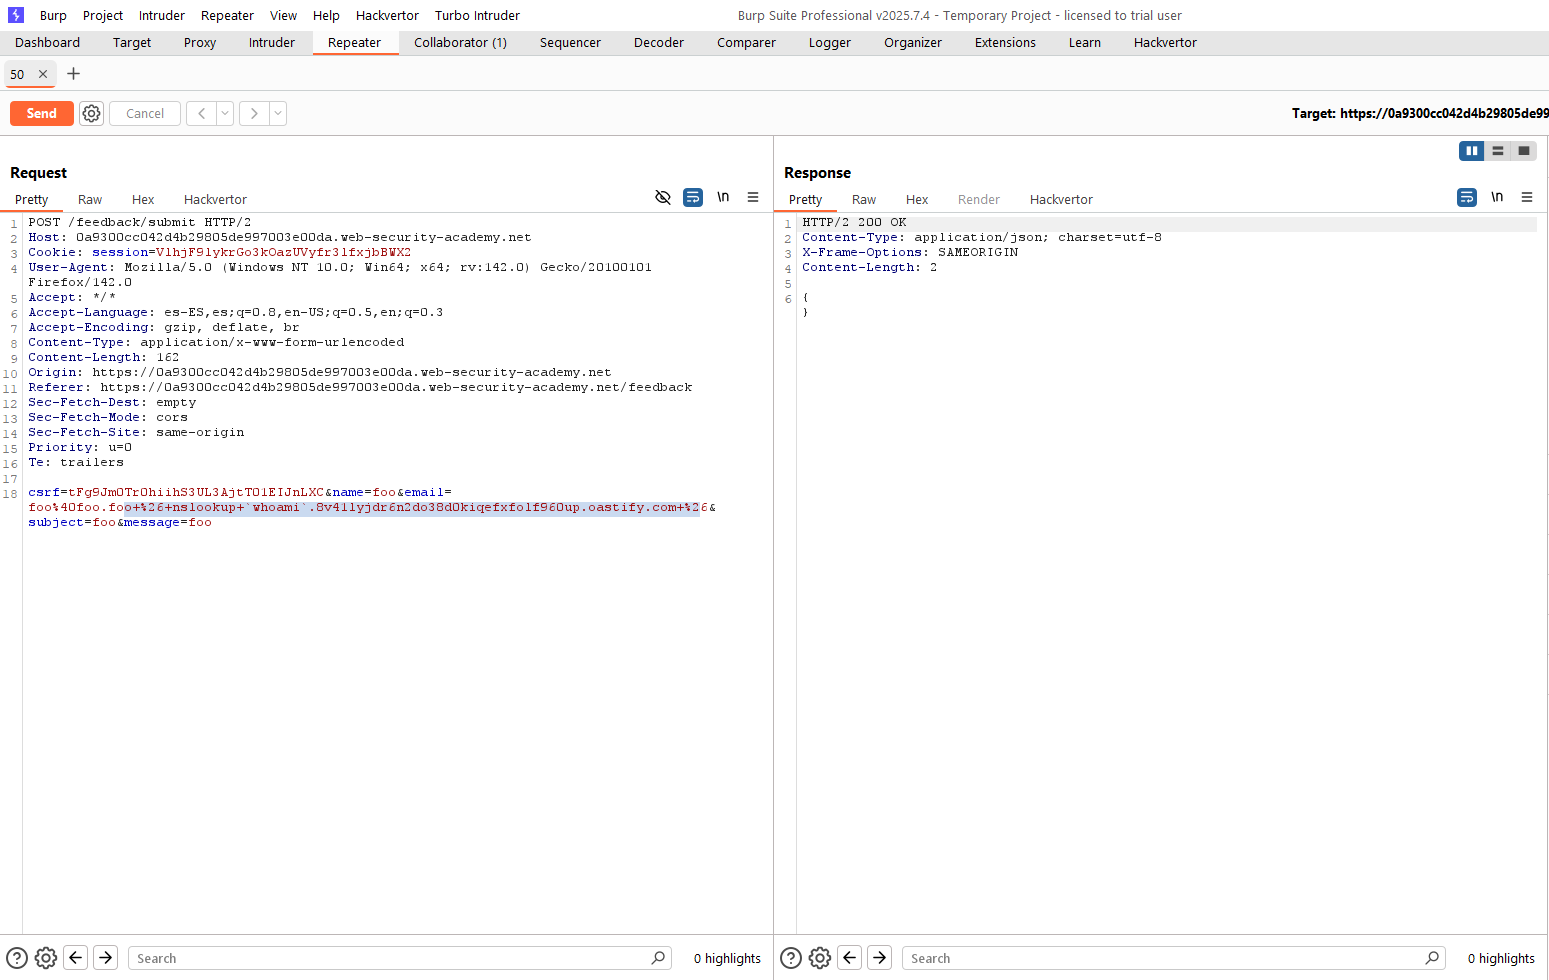Open request search settings gear icon
The image size is (1549, 980).
(46, 958)
